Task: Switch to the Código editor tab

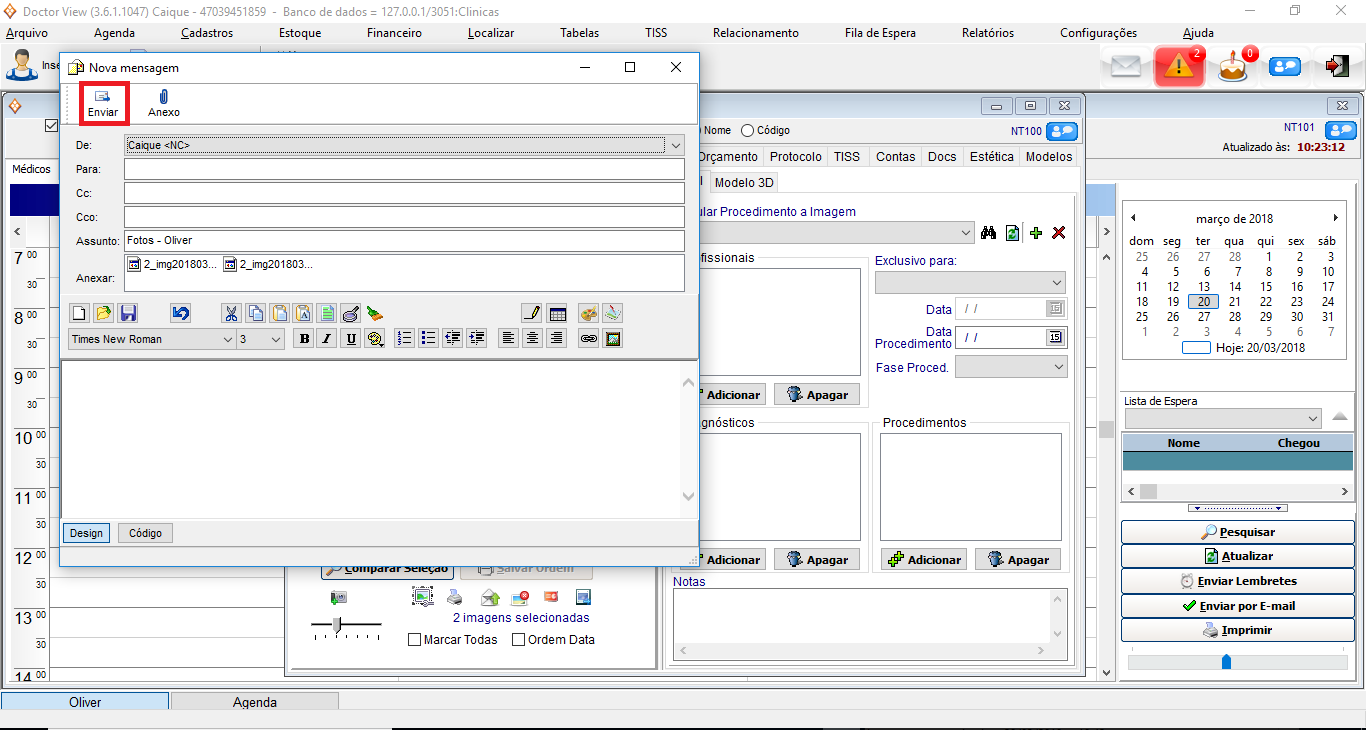Action: point(145,533)
